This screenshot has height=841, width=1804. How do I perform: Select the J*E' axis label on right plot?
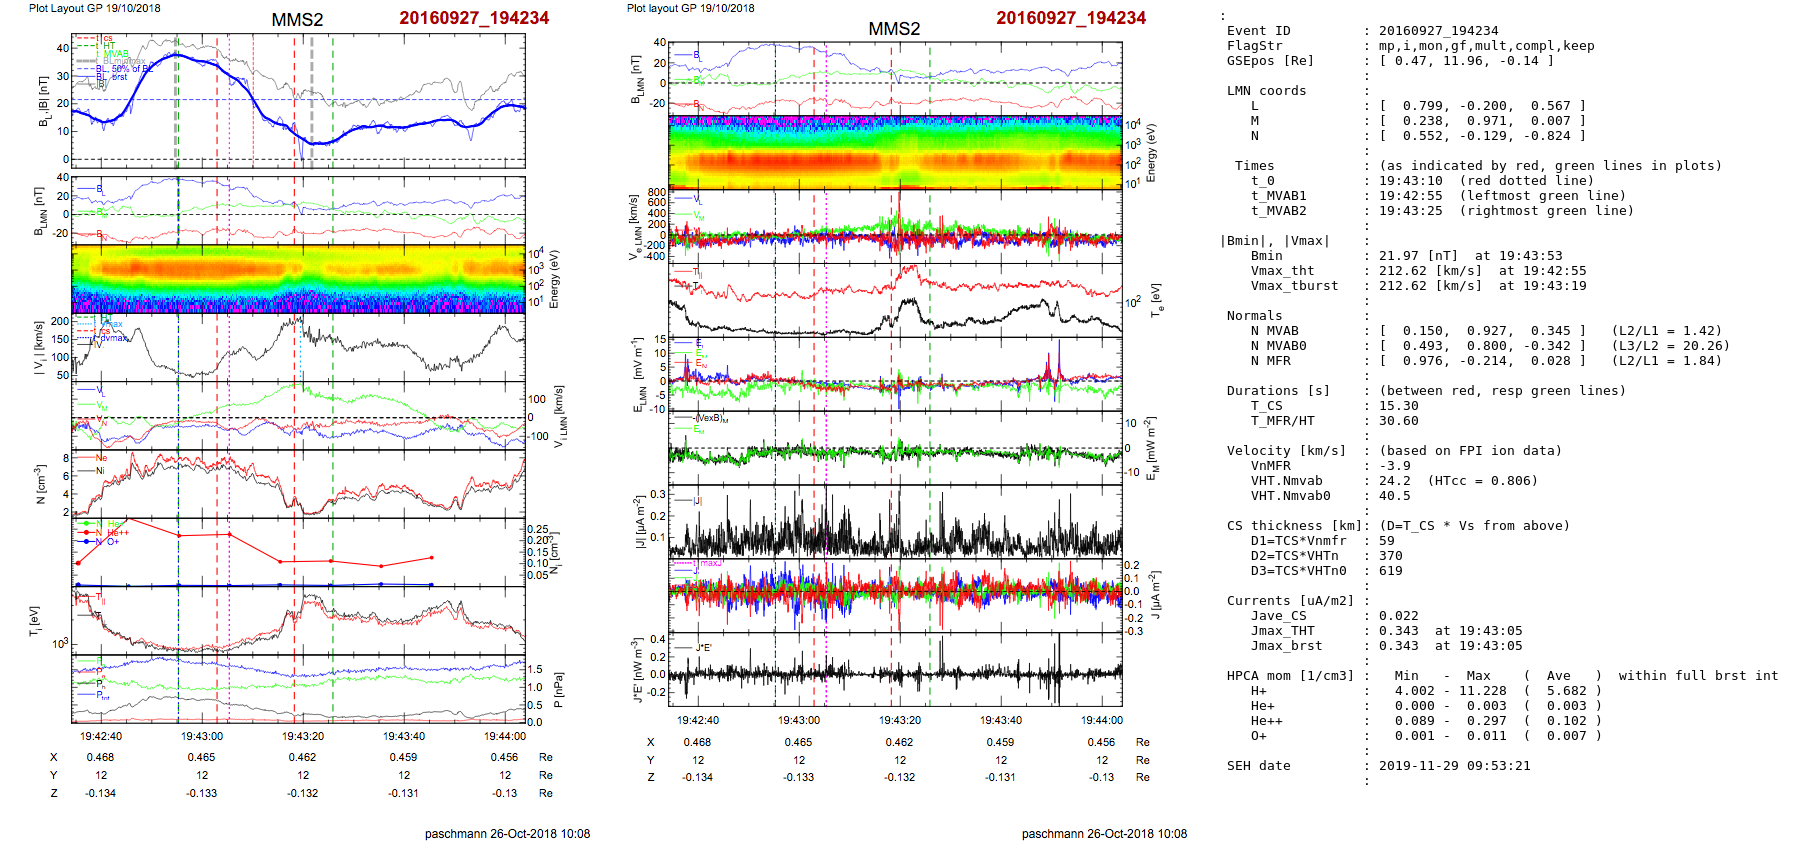(x=636, y=671)
